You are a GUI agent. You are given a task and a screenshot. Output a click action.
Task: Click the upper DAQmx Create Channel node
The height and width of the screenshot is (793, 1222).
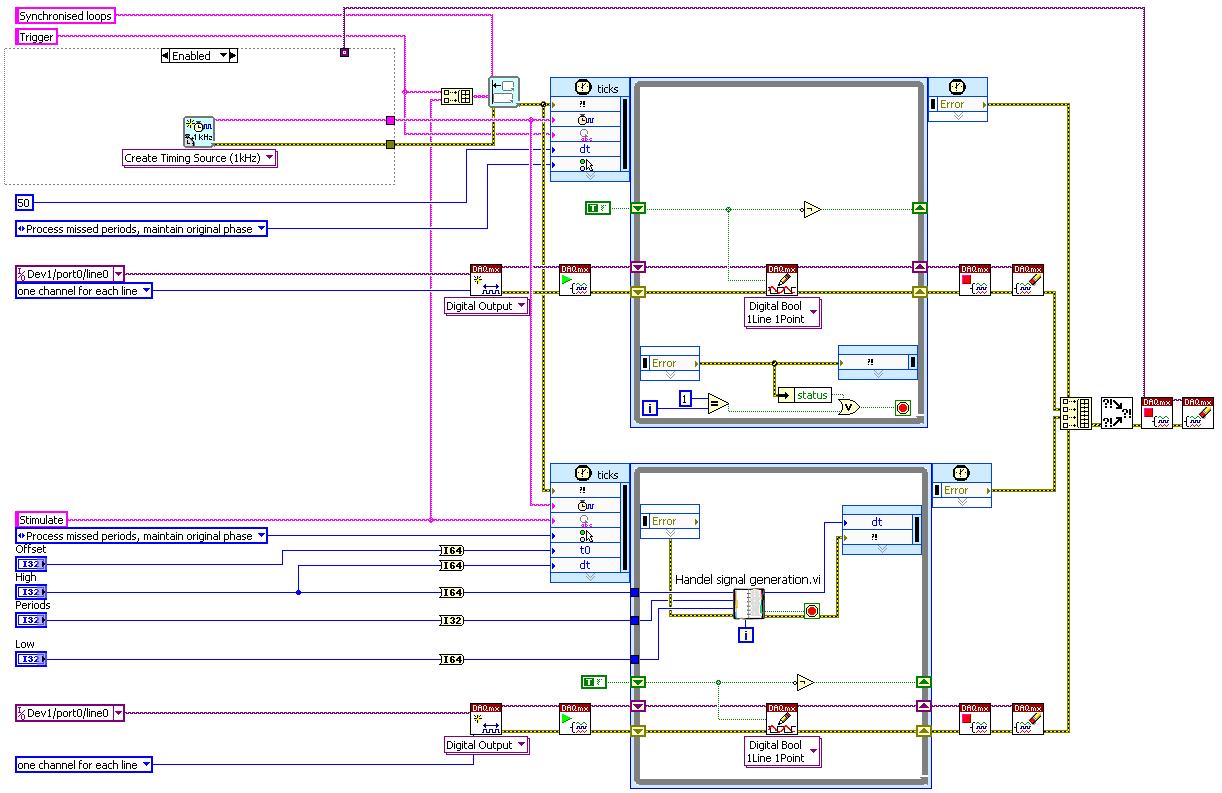[x=486, y=280]
